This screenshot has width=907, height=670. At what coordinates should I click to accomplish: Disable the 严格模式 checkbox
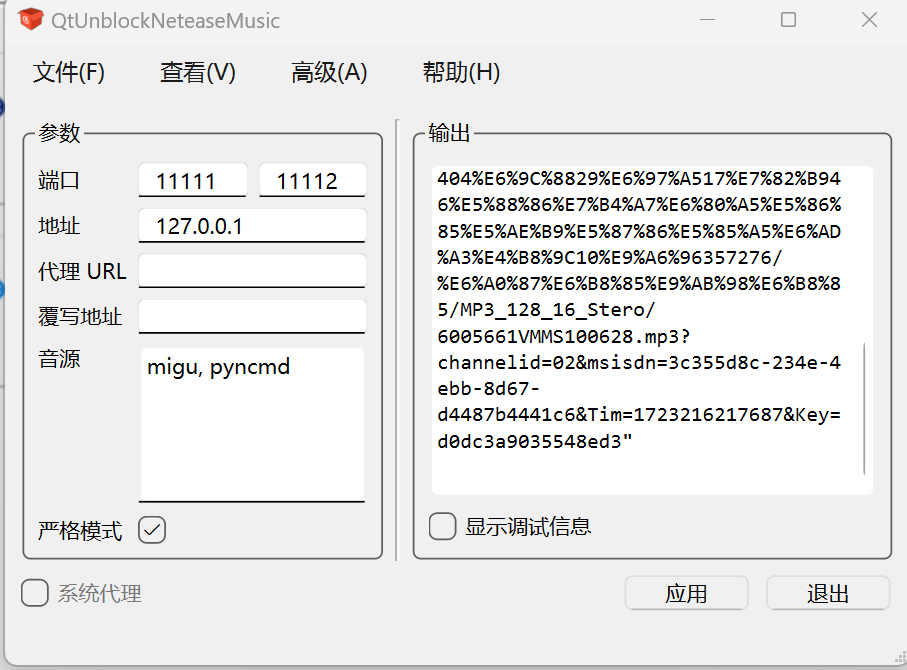(x=152, y=530)
